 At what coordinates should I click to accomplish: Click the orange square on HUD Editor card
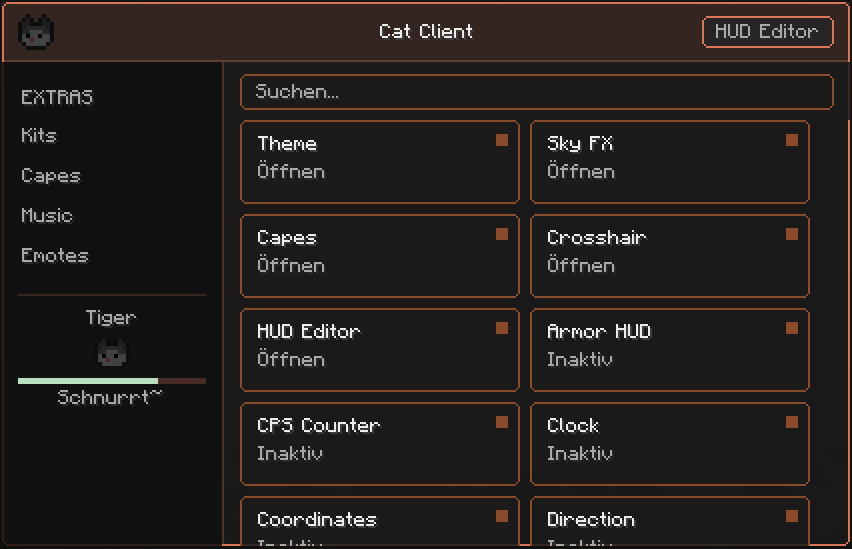click(x=502, y=328)
